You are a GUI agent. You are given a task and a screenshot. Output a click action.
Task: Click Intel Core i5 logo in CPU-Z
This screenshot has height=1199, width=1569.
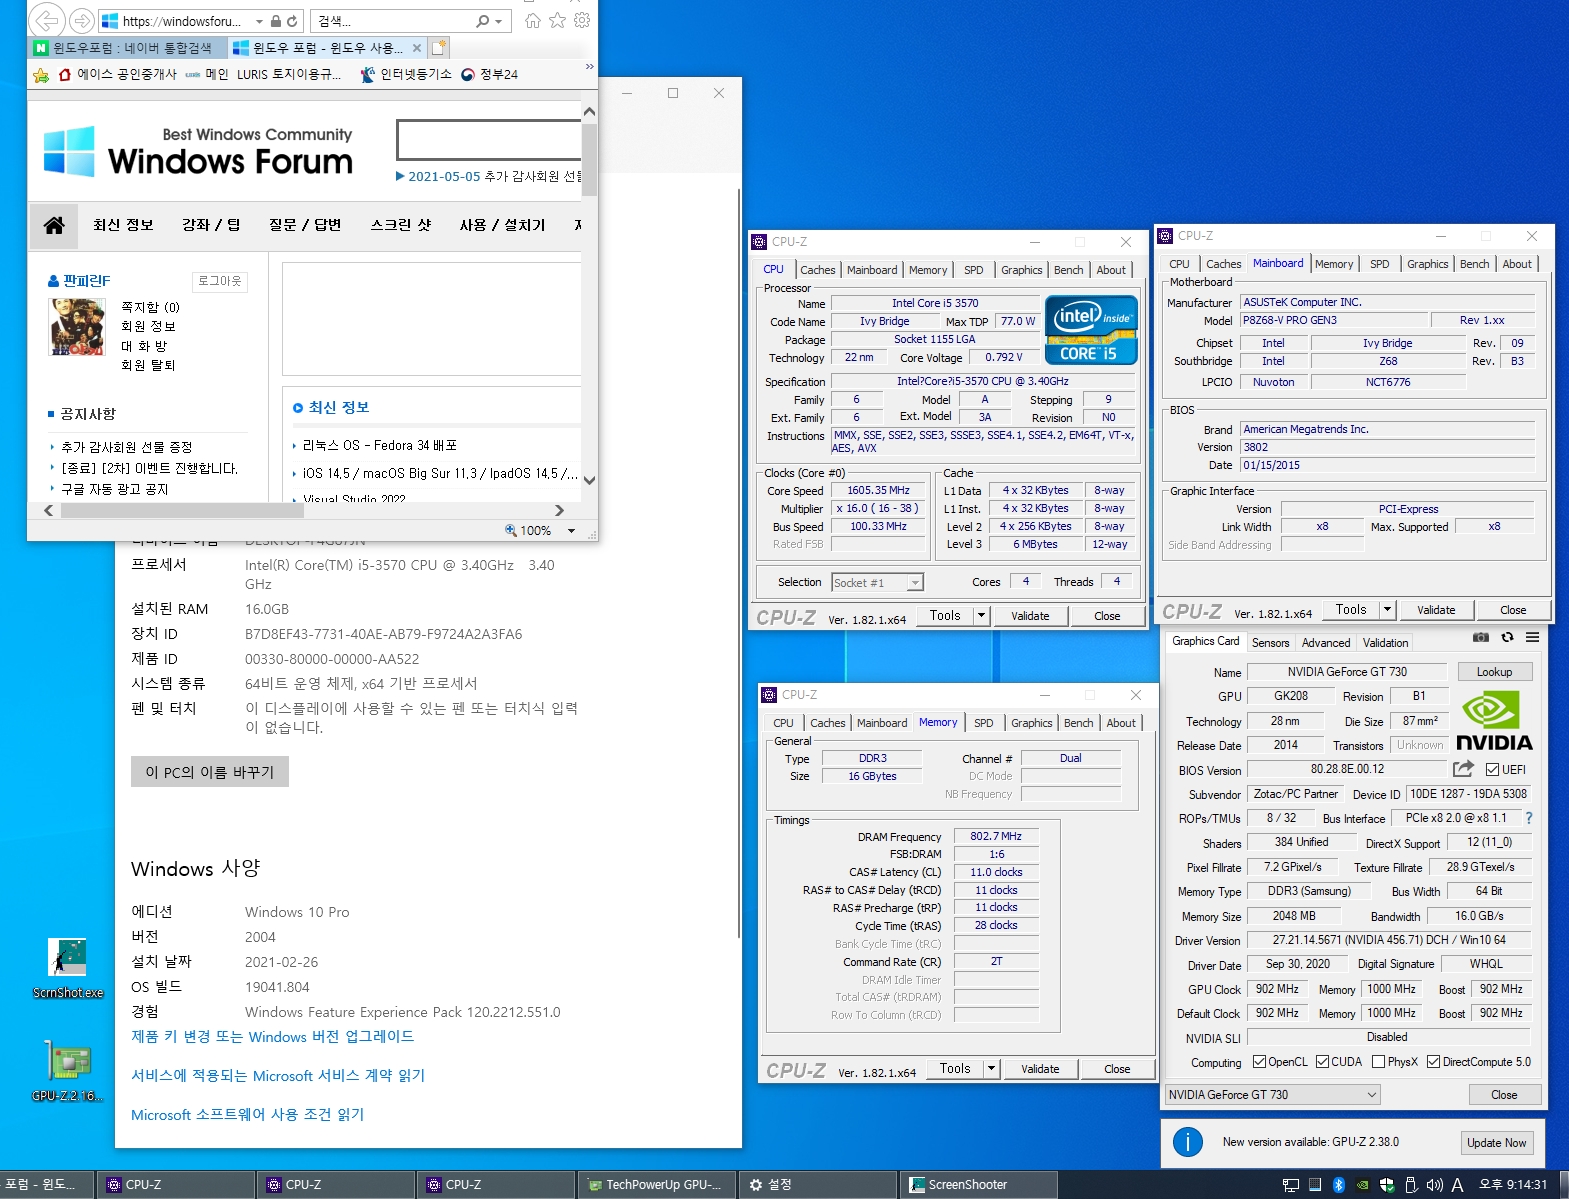coord(1092,330)
